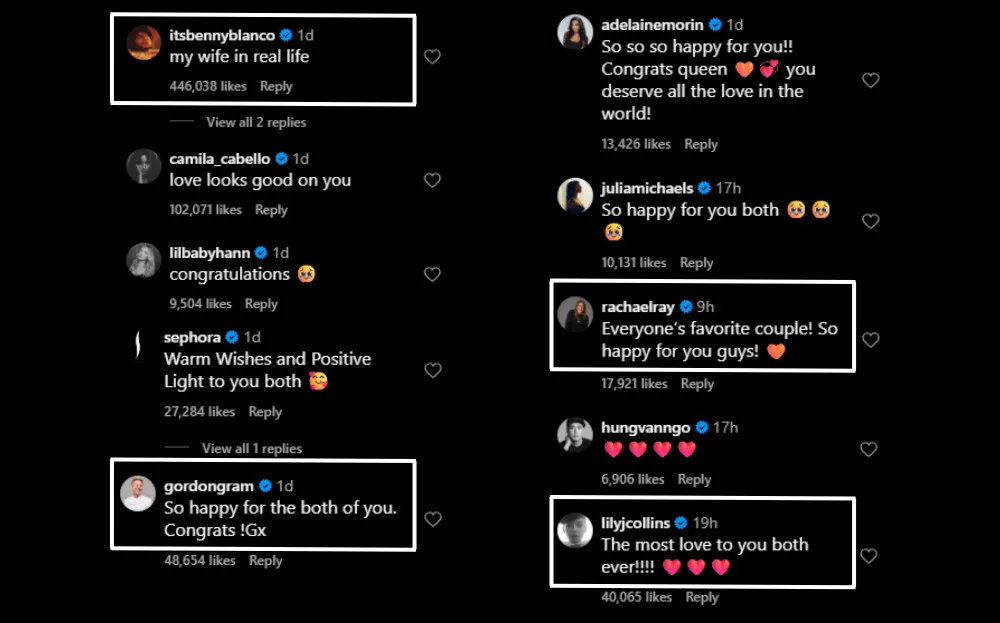Image resolution: width=1000 pixels, height=623 pixels.
Task: Reply to camila_cabello's comment
Action: (x=271, y=210)
